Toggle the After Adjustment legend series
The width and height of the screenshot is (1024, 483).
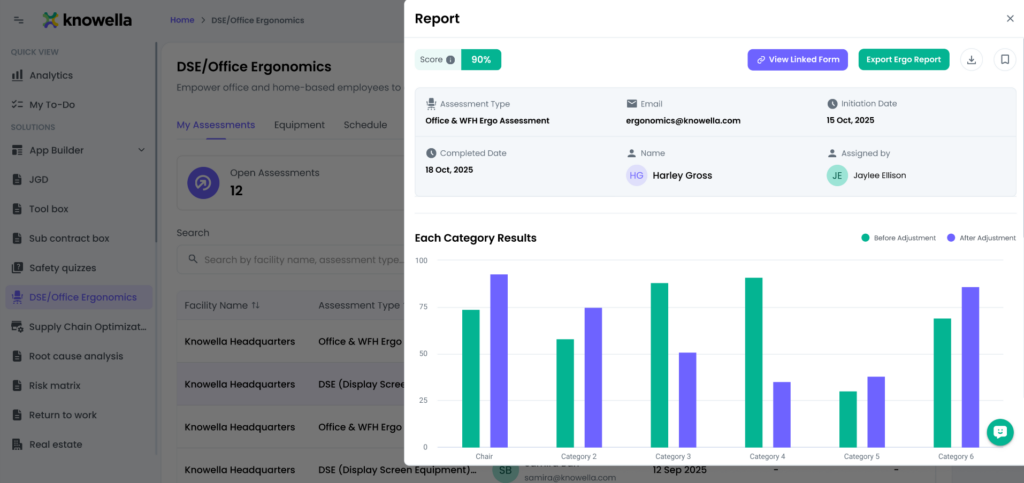coord(981,238)
